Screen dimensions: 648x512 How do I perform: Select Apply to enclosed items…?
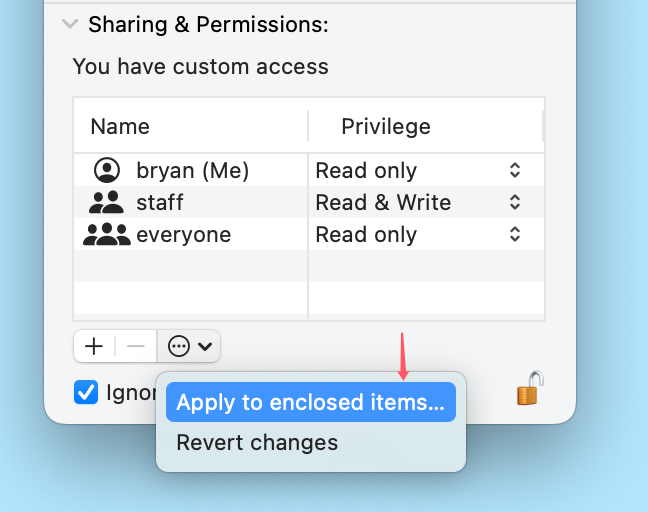pyautogui.click(x=310, y=402)
